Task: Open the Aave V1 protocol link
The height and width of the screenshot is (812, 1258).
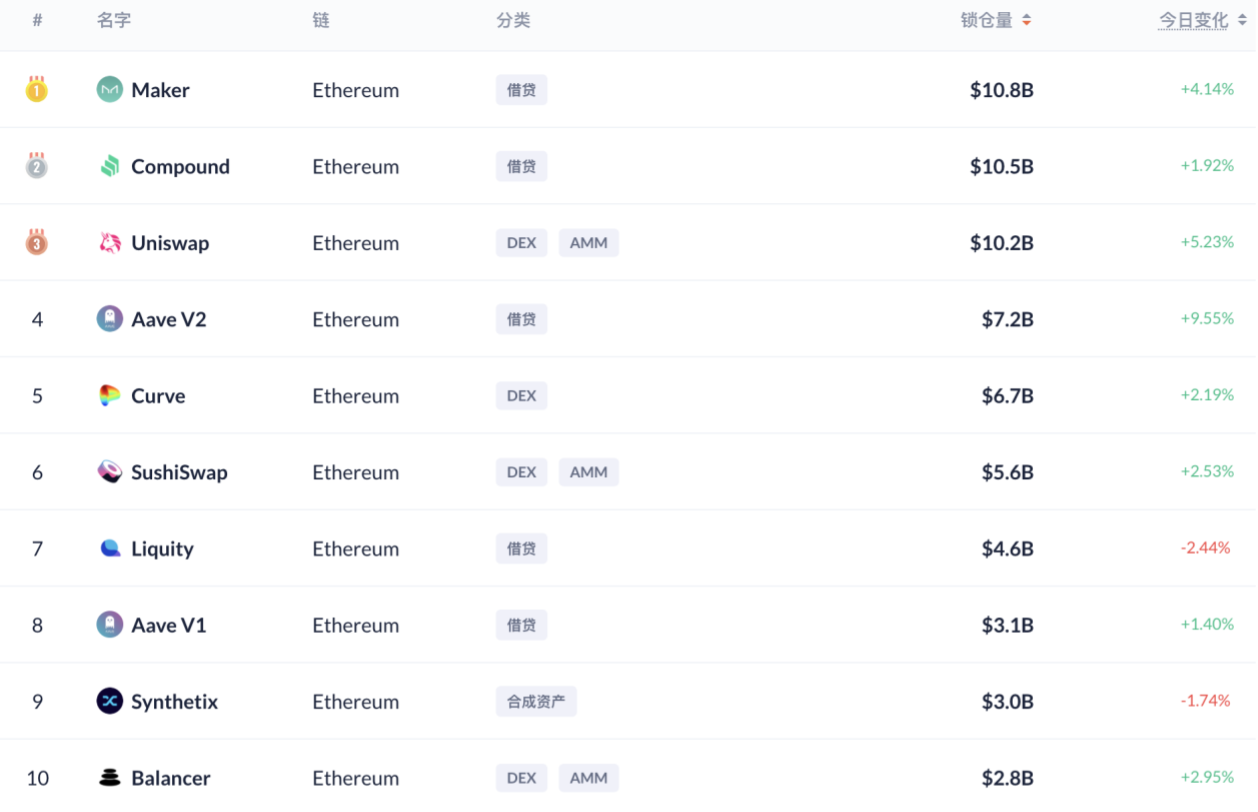Action: pyautogui.click(x=168, y=625)
